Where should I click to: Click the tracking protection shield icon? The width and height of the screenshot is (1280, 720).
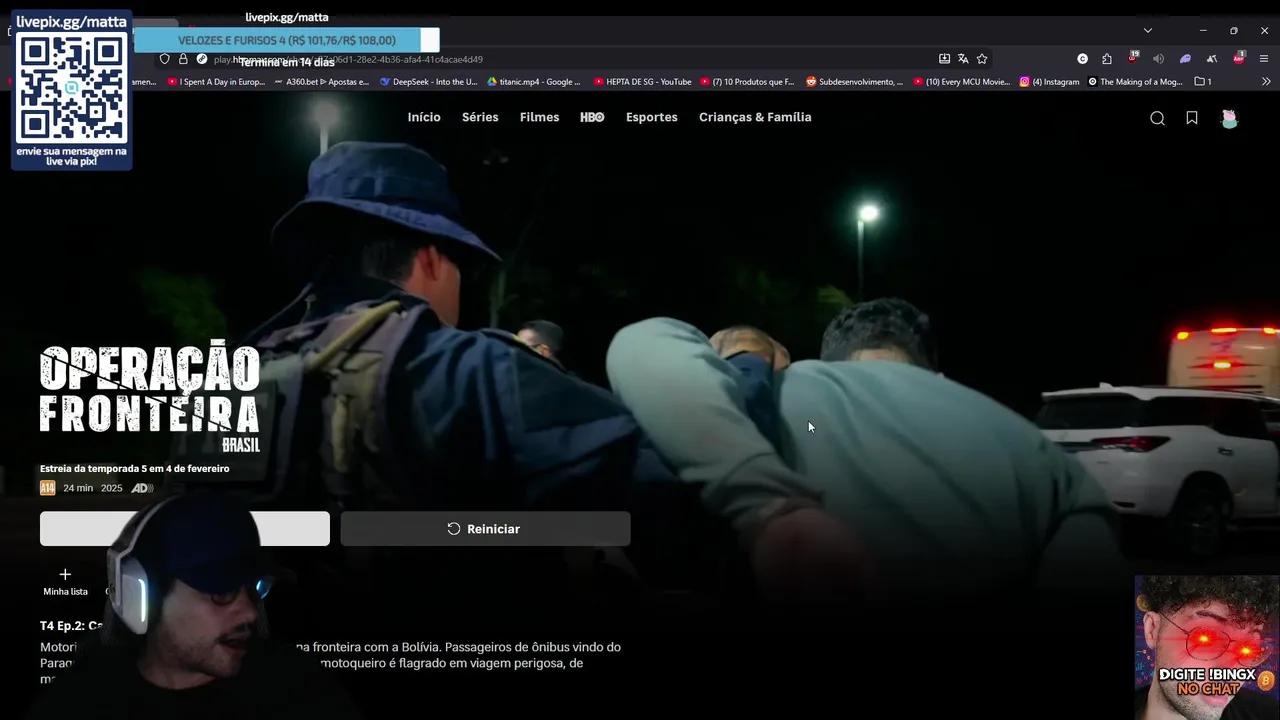(165, 59)
